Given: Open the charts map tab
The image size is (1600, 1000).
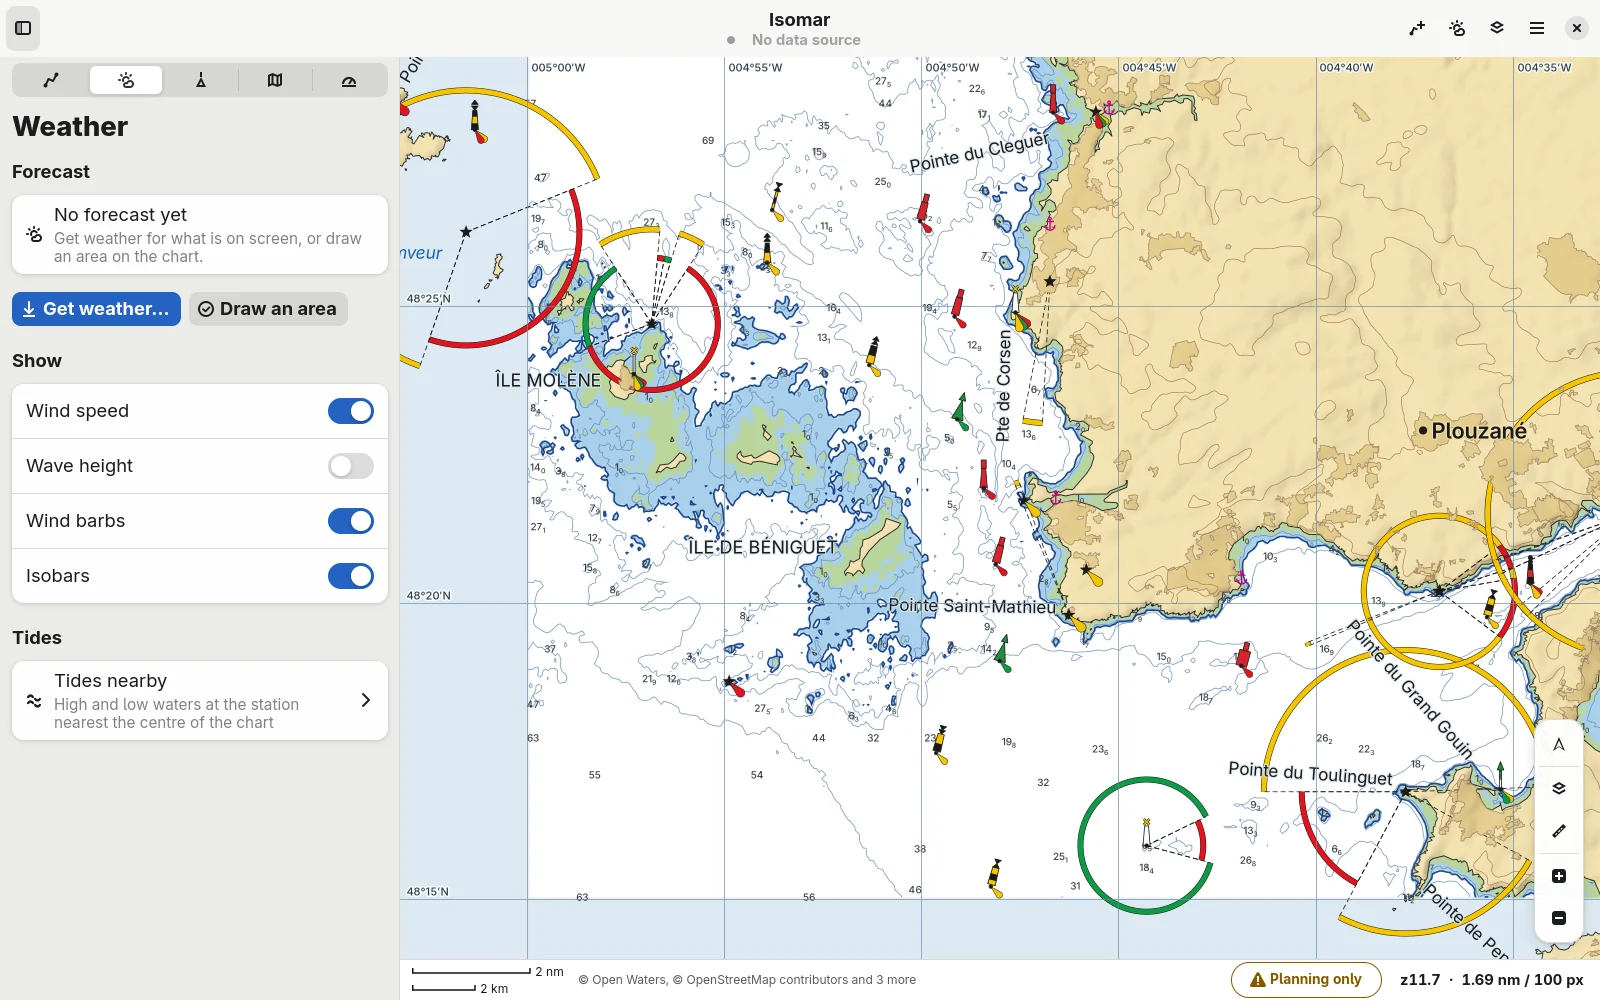Looking at the screenshot, I should click(x=275, y=80).
